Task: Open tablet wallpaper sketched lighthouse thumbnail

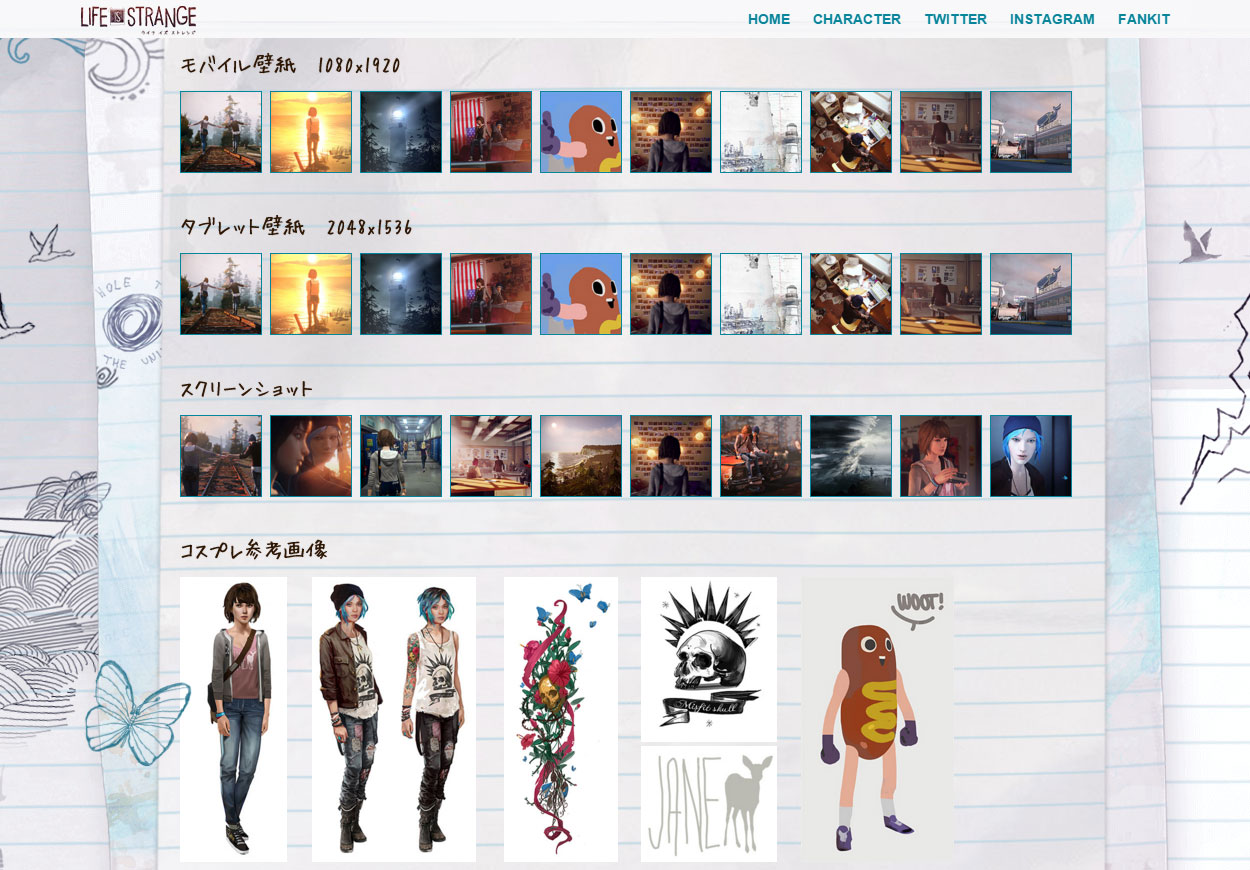Action: (761, 294)
